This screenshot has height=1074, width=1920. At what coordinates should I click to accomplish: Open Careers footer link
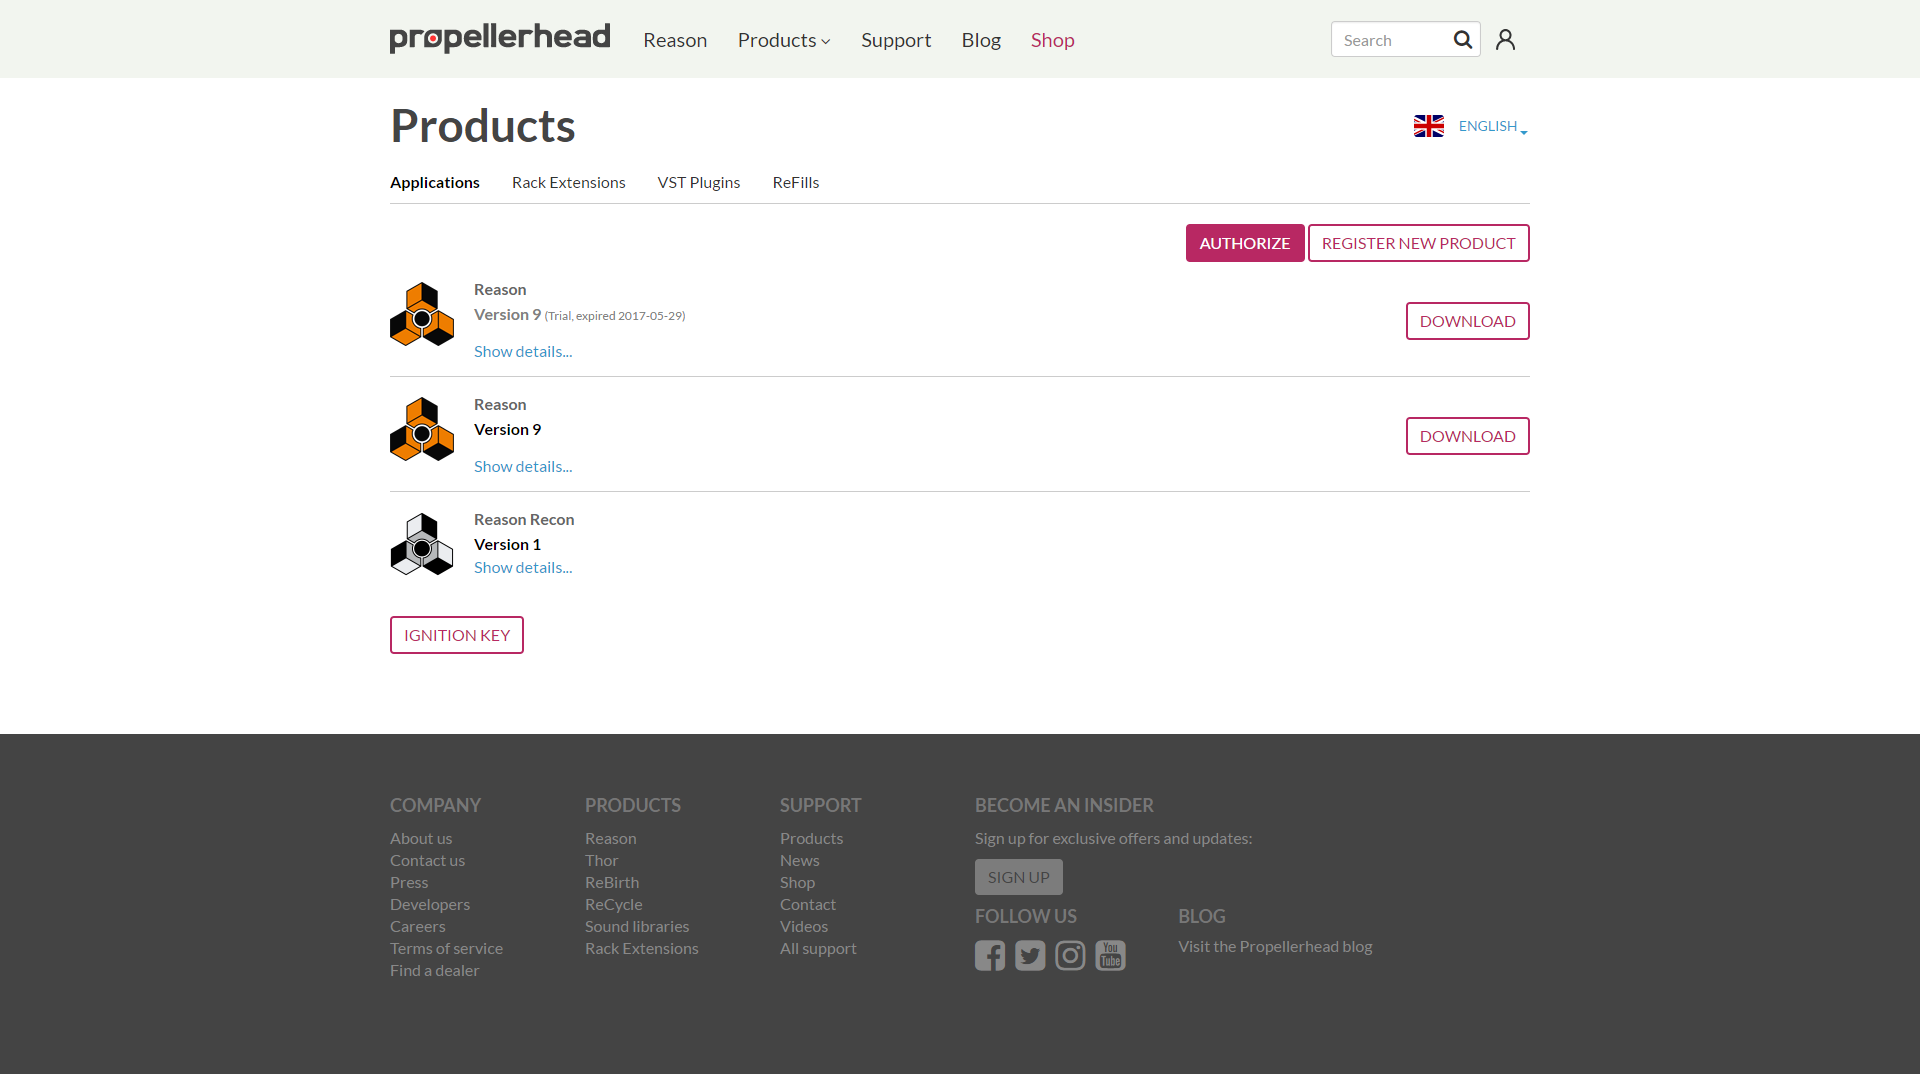418,926
